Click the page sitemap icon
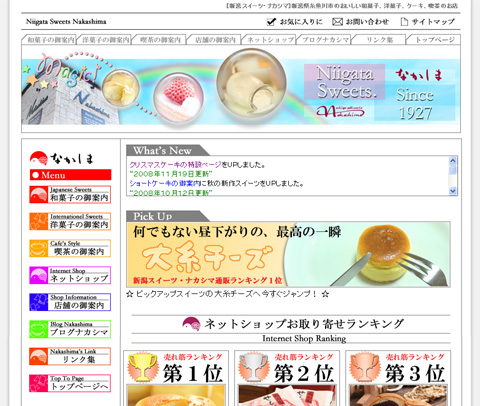 pyautogui.click(x=404, y=22)
